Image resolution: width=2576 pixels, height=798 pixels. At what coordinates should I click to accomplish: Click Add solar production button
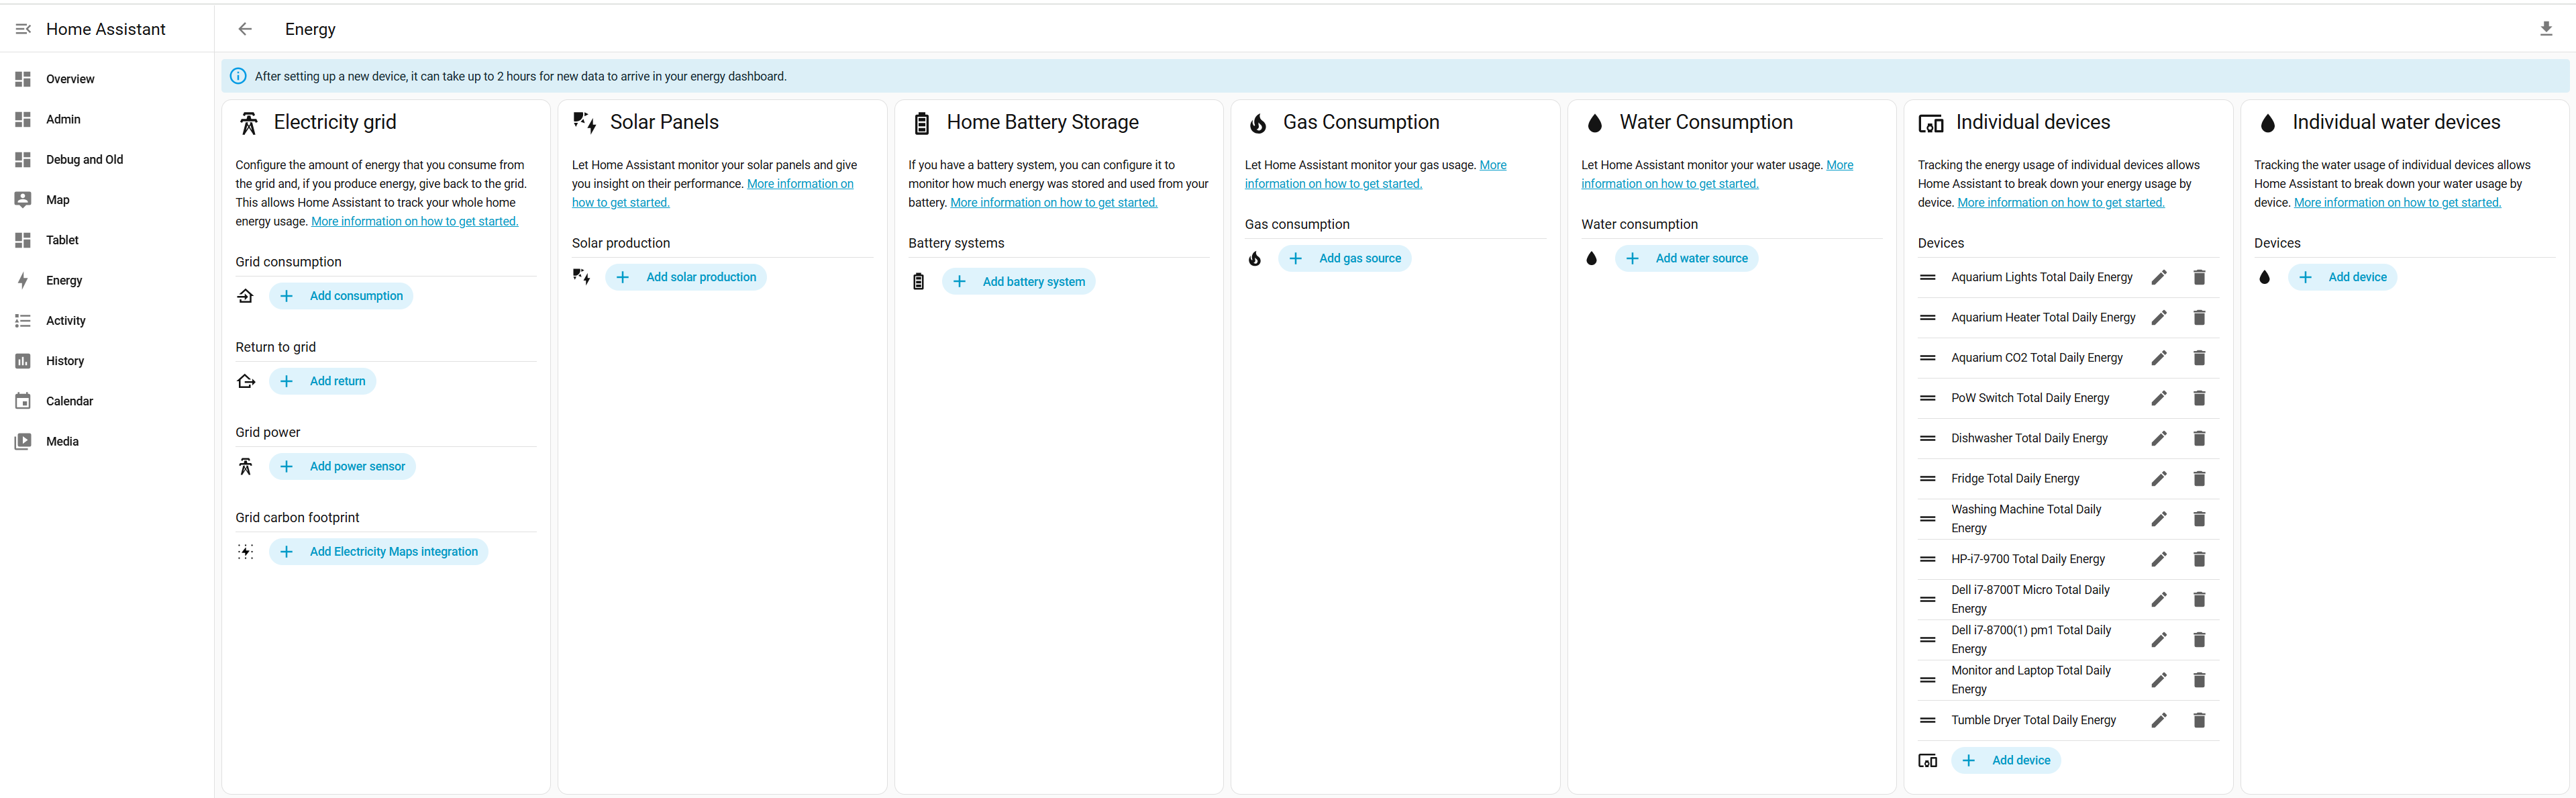[686, 277]
